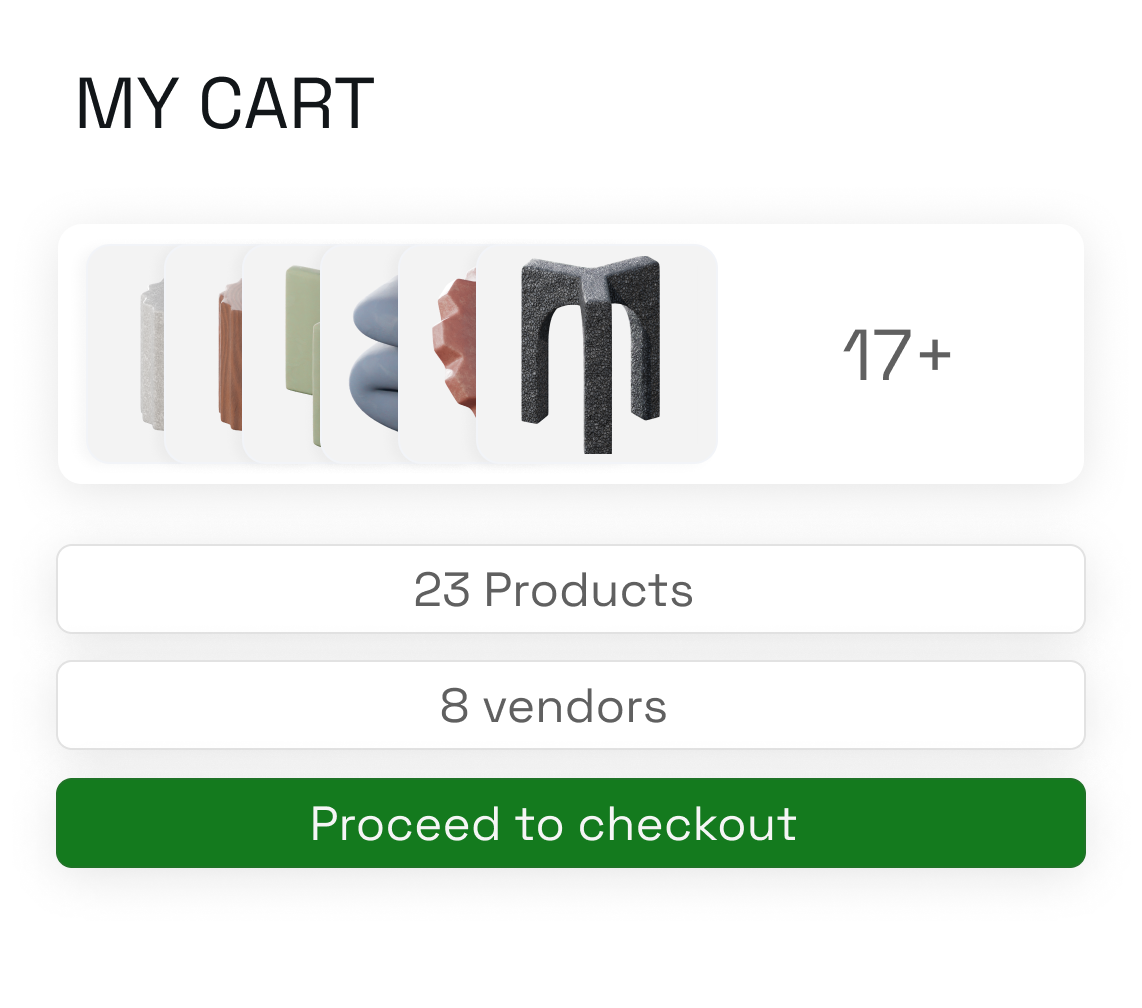Click the Proceed to checkout button

(570, 823)
